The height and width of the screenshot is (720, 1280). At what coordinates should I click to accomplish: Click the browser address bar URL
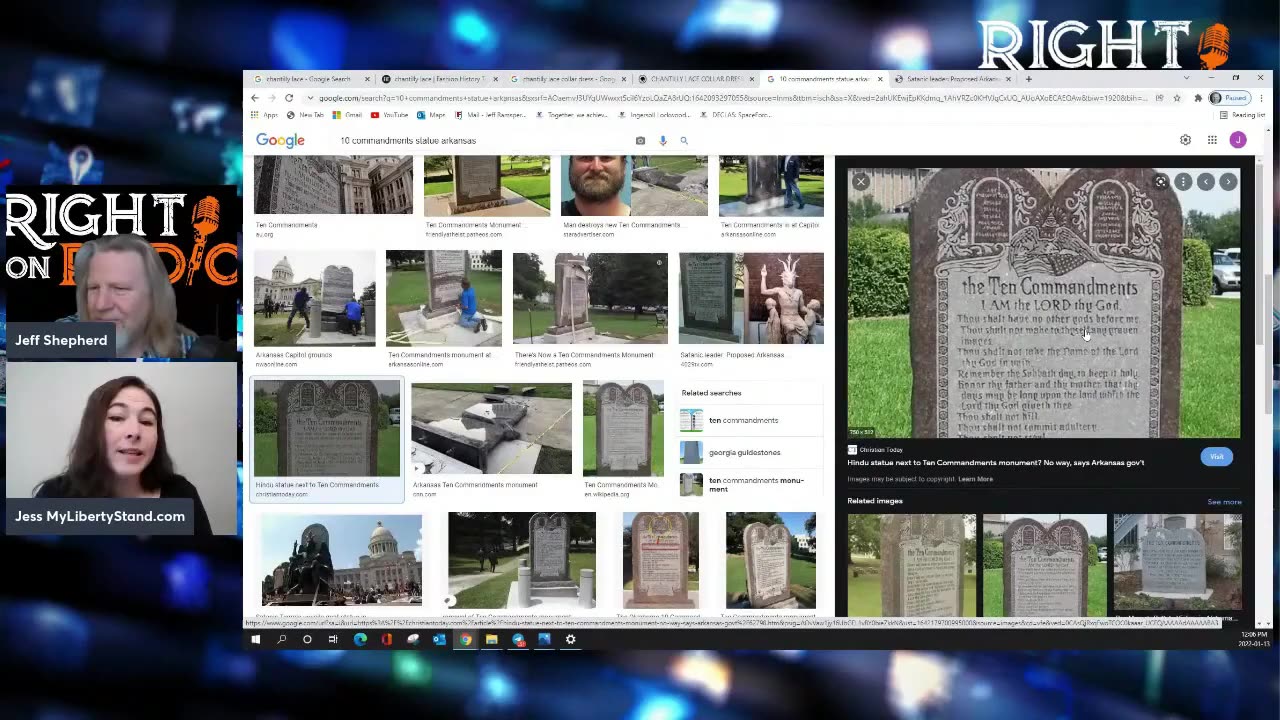coord(730,98)
